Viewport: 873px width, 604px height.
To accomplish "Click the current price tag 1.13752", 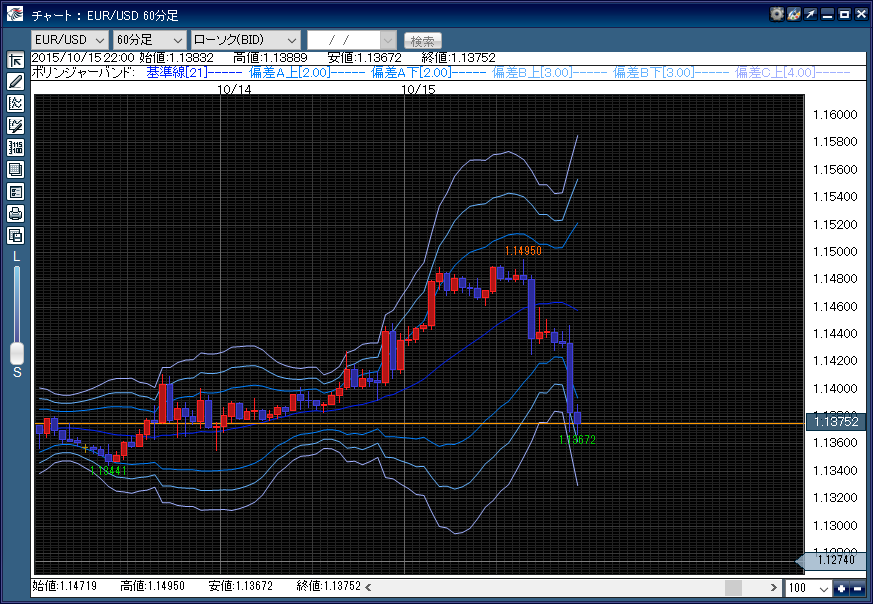I will 836,422.
